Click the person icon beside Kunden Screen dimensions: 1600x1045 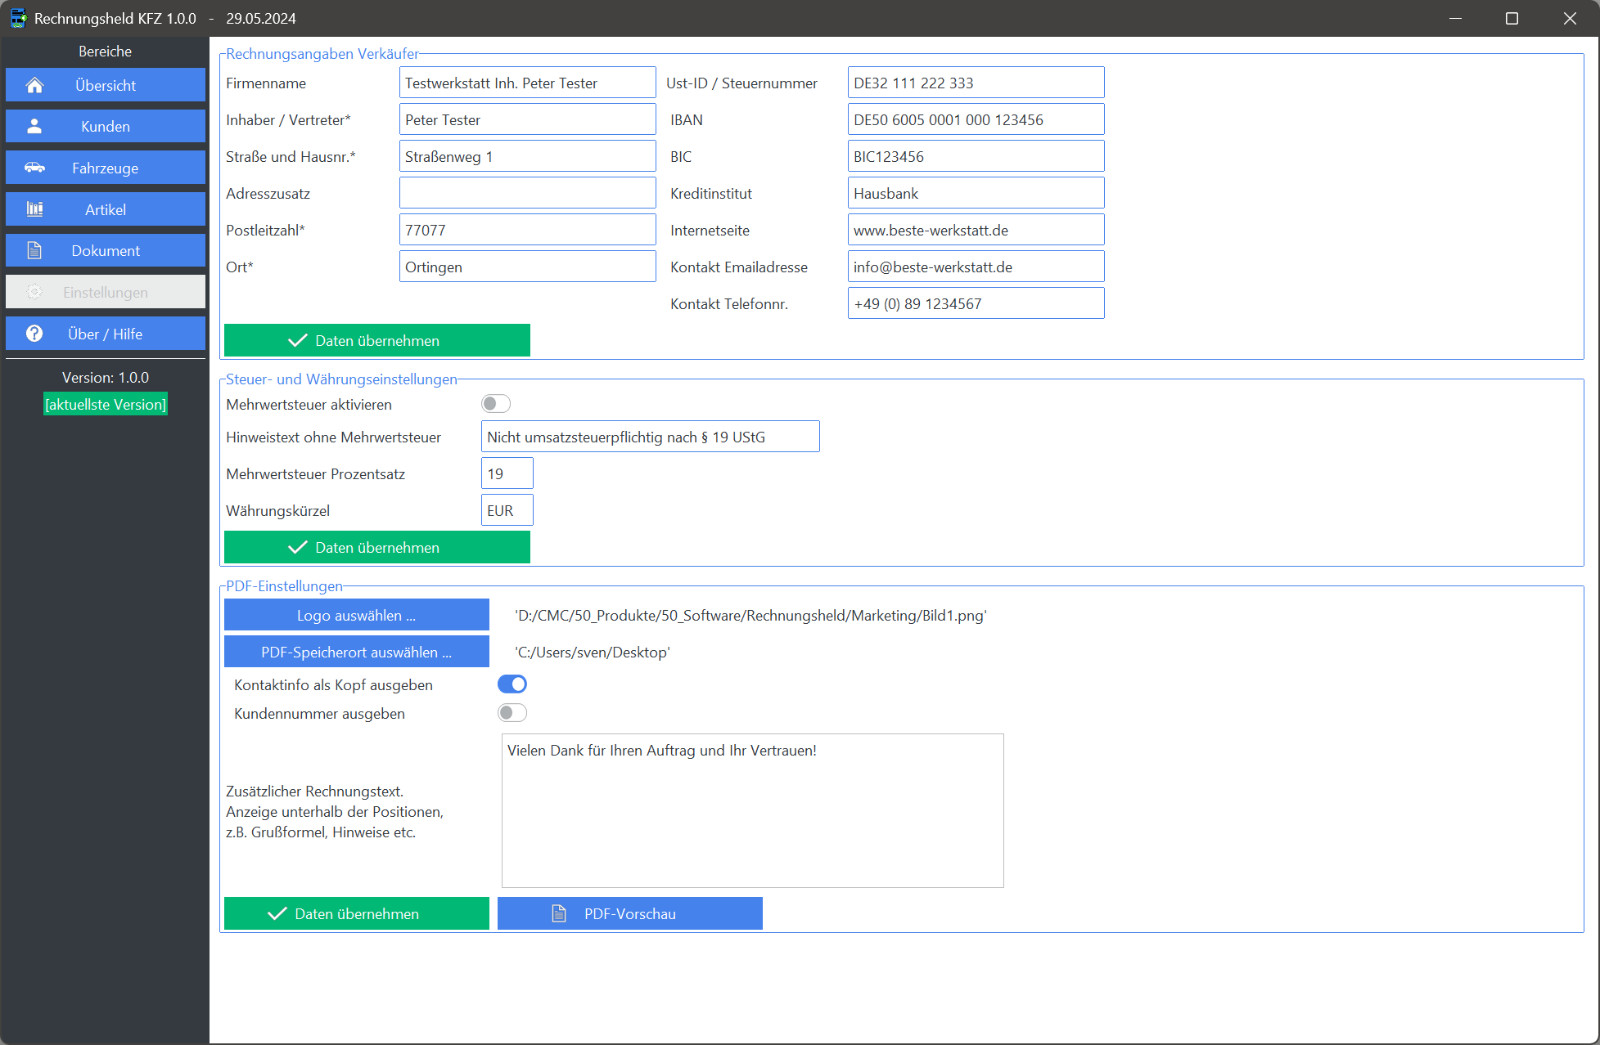tap(34, 126)
